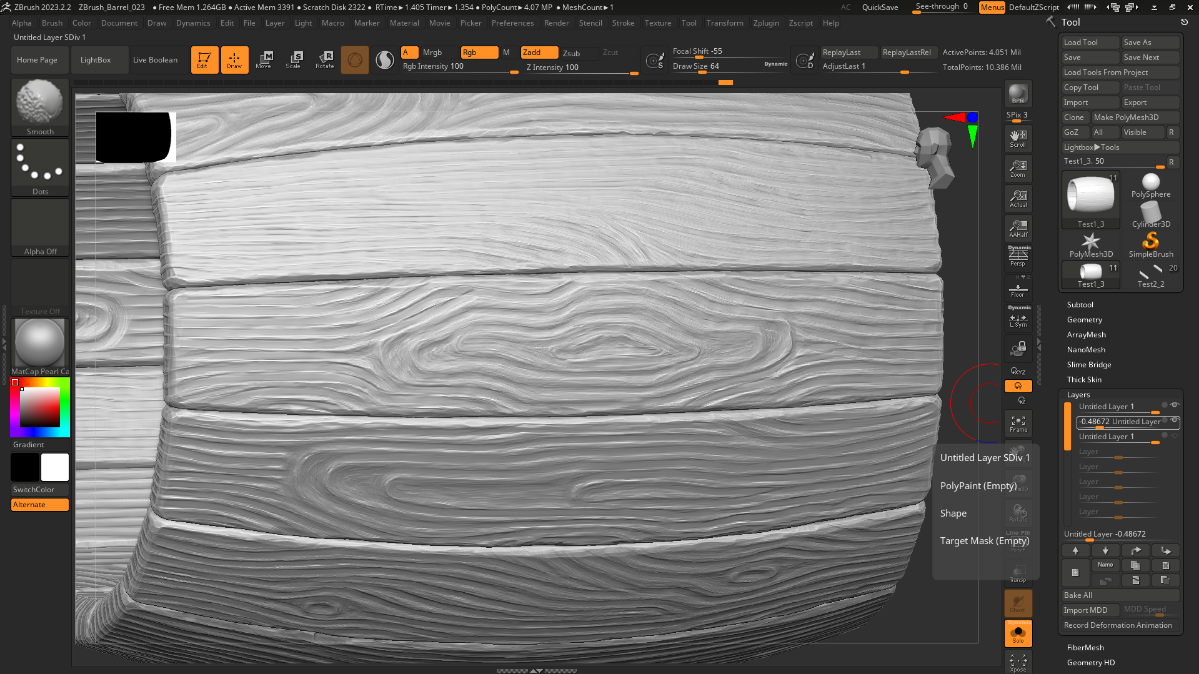This screenshot has height=674, width=1199.
Task: Activate the Draw mode icon
Action: 235,60
